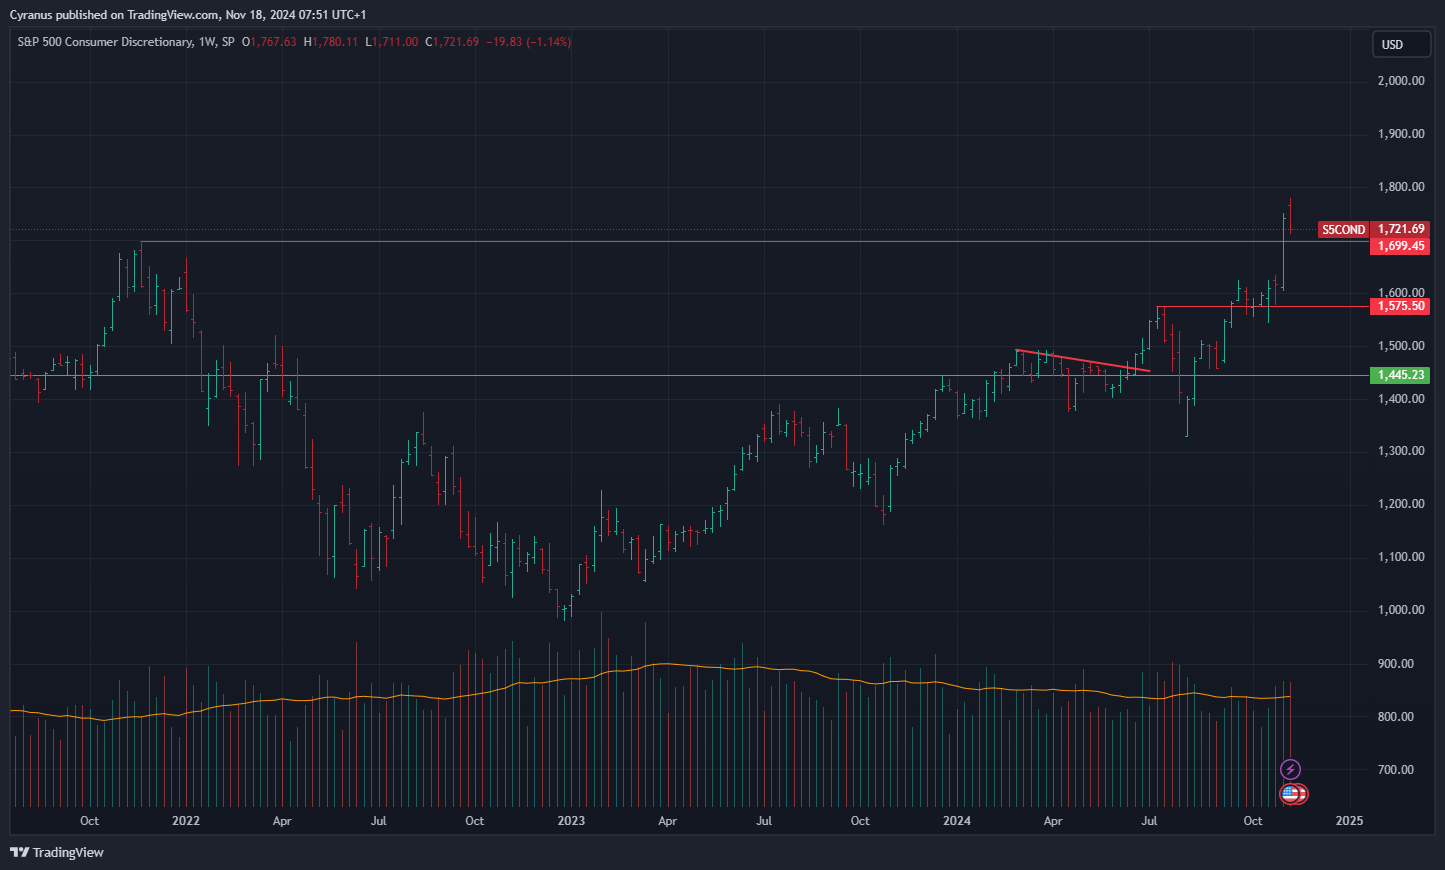1445x870 pixels.
Task: Click the front US flag economic event icon
Action: coord(1289,794)
